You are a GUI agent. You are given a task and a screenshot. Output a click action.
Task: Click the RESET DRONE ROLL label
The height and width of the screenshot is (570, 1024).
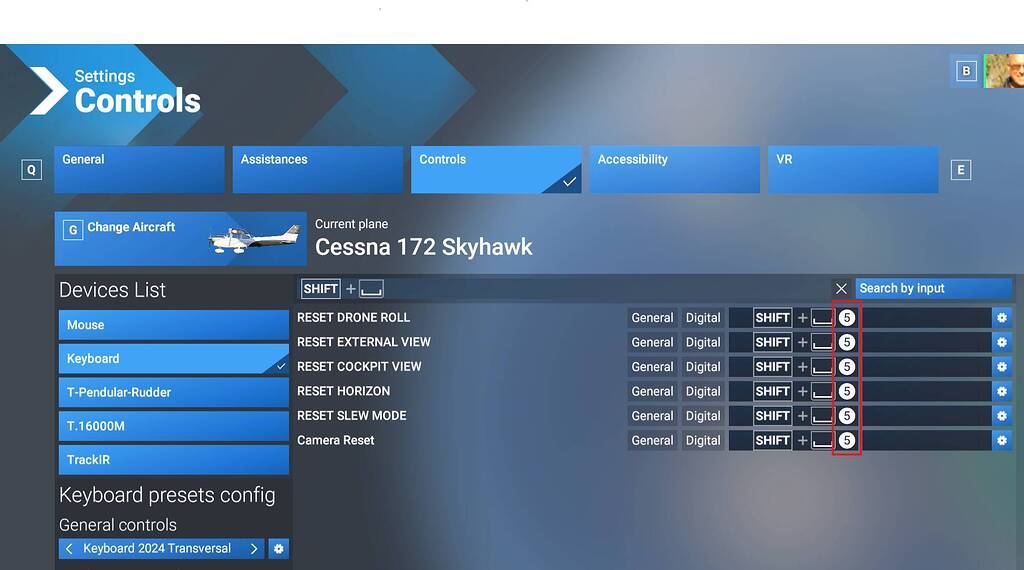353,317
